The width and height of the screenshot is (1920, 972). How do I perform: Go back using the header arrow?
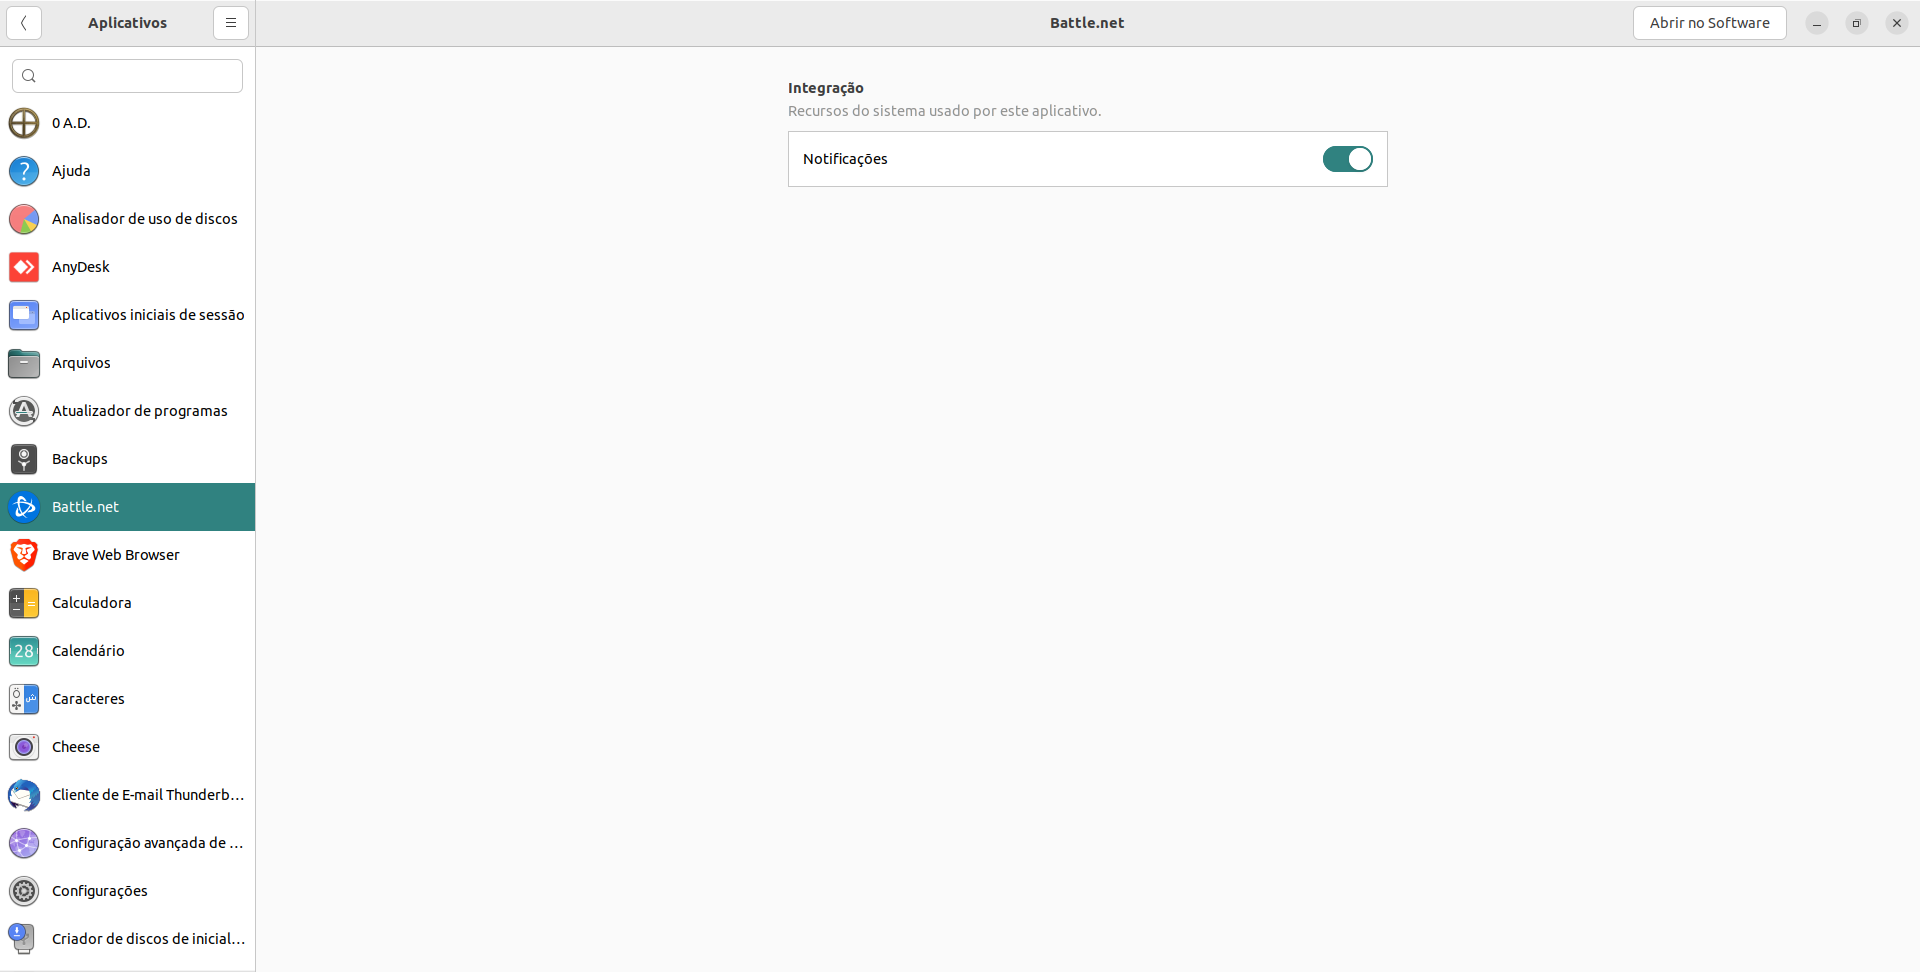(24, 23)
